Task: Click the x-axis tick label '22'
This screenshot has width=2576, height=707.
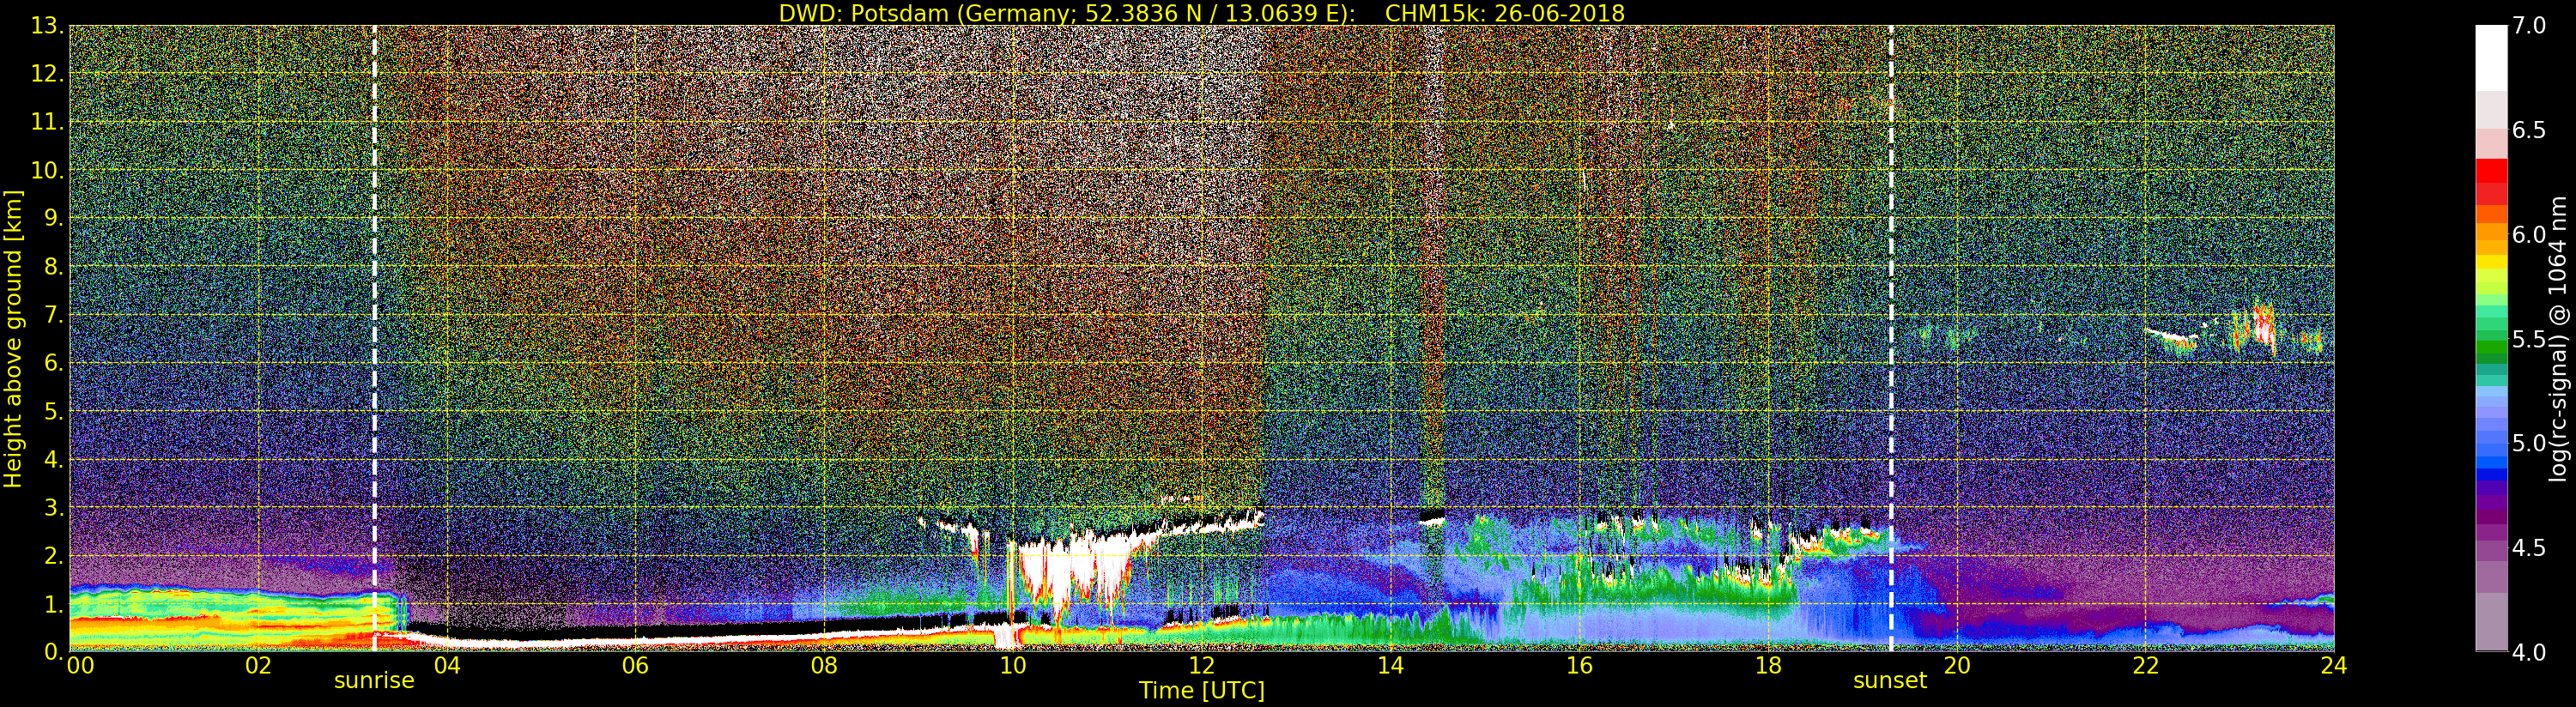Action: click(x=2145, y=666)
